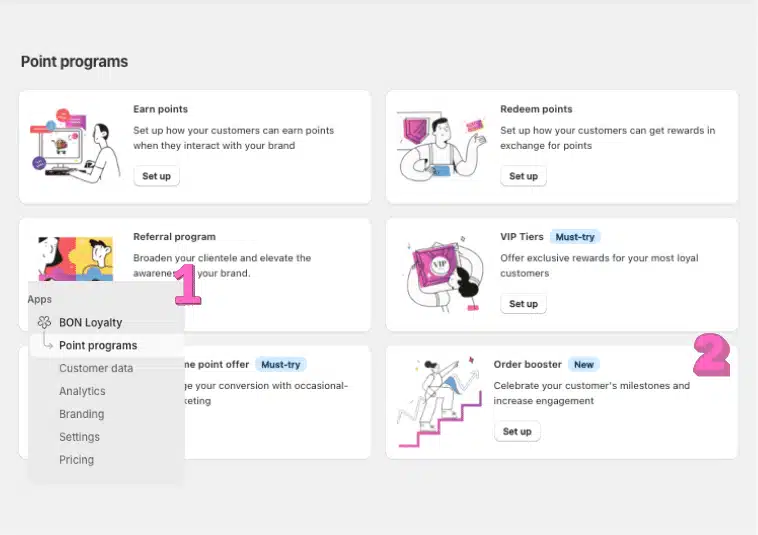Click the Redeem points illustration
This screenshot has height=535, width=758.
coord(442,146)
